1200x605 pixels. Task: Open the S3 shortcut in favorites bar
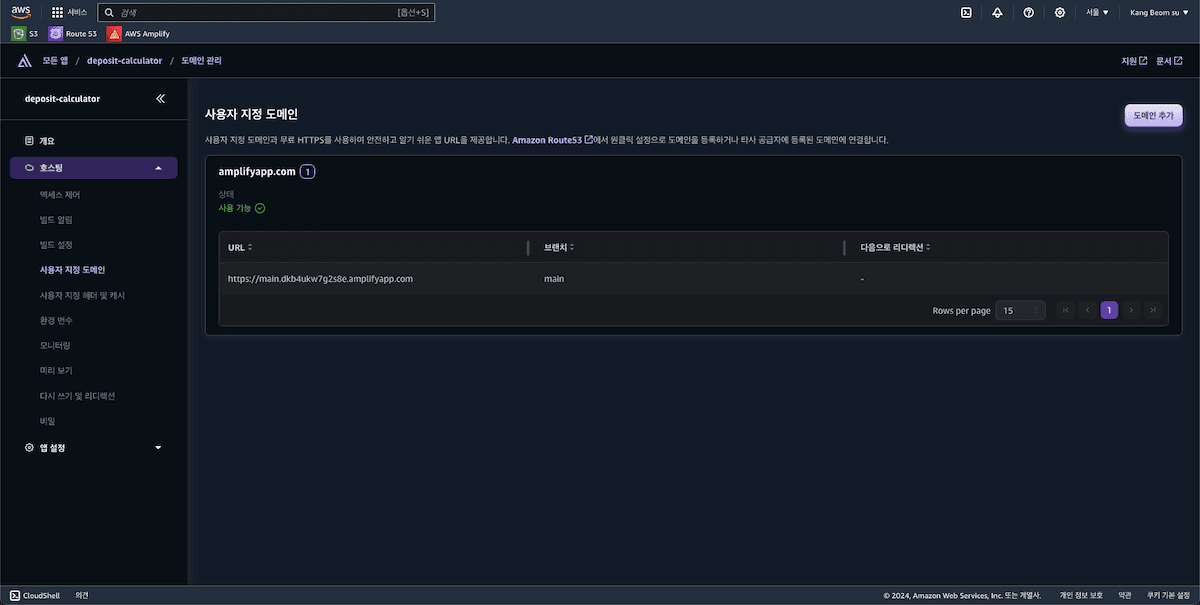(x=26, y=33)
